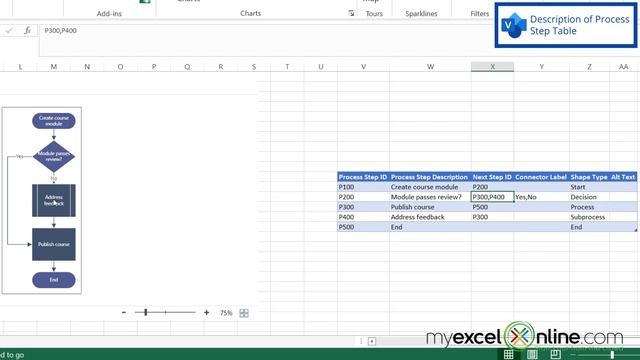Open the Charts group dialog launcher

(351, 13)
